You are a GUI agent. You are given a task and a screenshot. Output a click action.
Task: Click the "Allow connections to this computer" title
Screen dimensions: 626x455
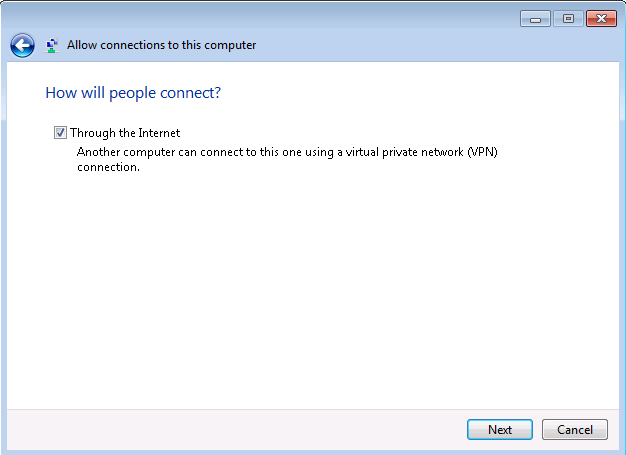[x=161, y=45]
